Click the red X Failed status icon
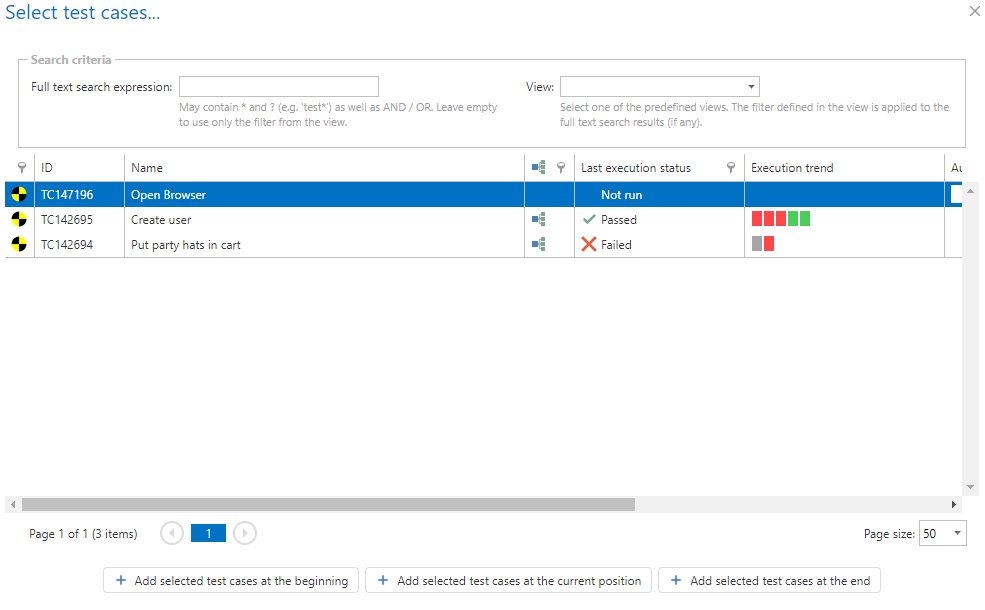This screenshot has height=610, width=985. coord(589,245)
